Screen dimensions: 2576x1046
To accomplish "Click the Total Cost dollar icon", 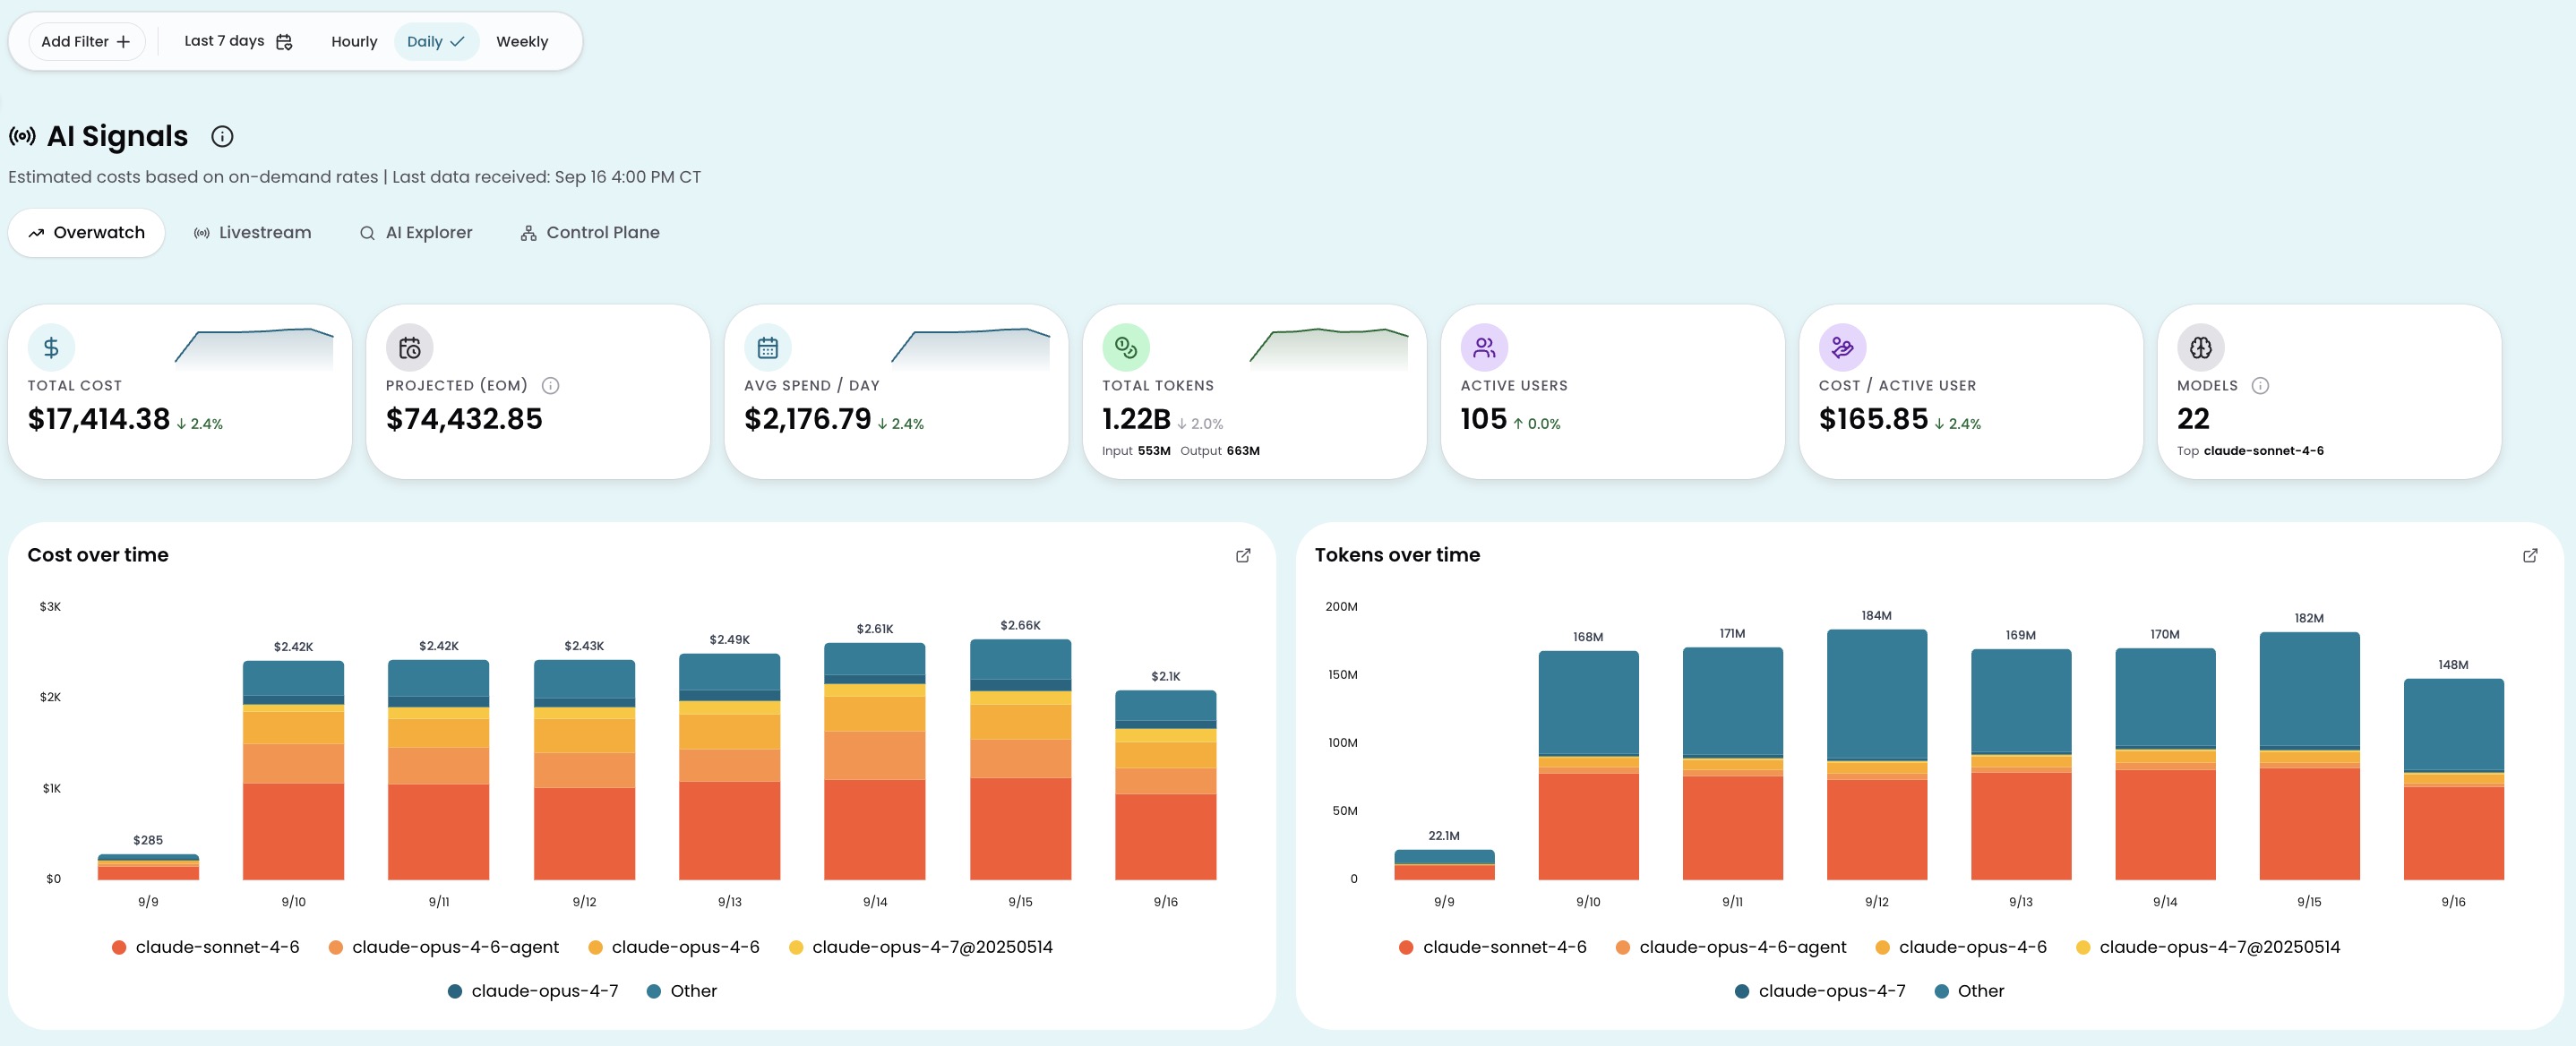I will pos(51,347).
